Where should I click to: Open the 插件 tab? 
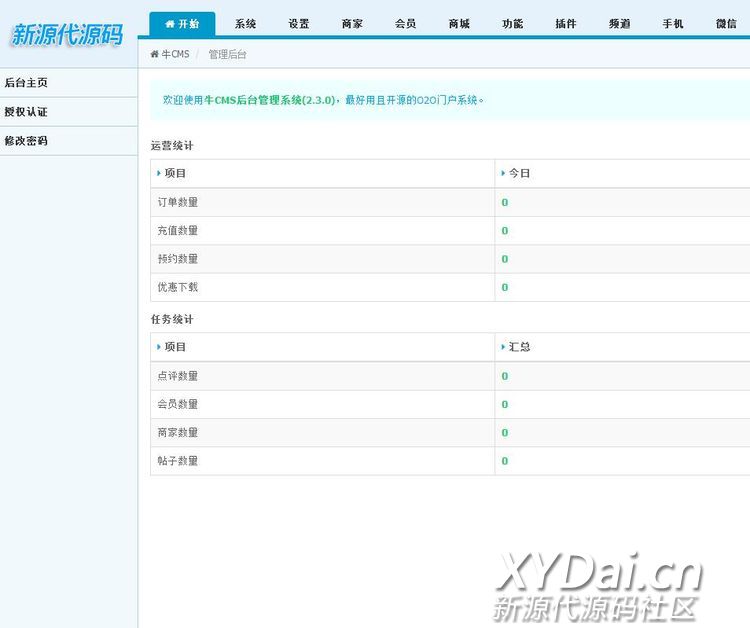566,24
